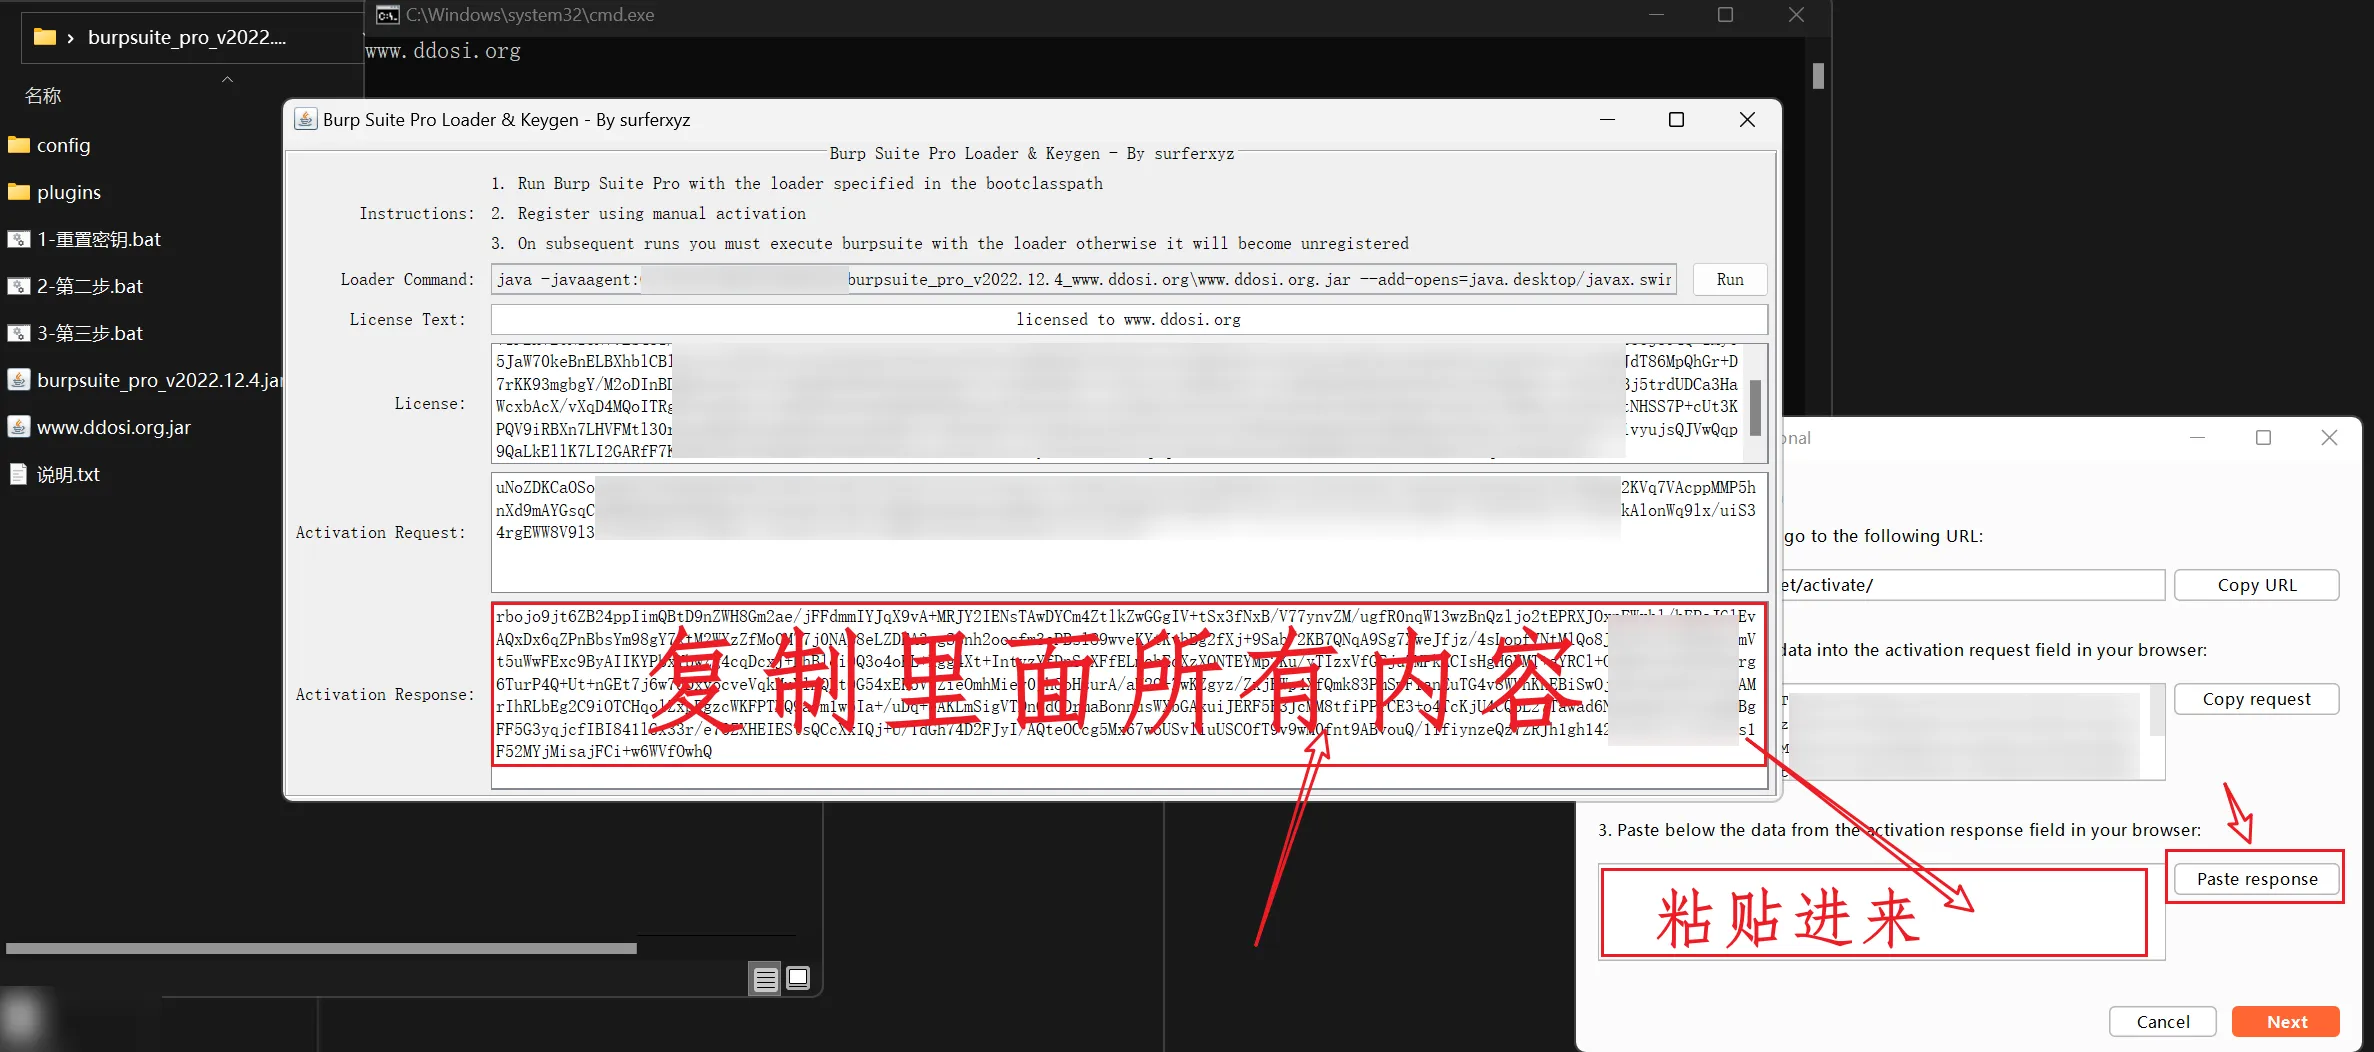Click the sort arrow above 名称 column
This screenshot has height=1052, width=2374.
(227, 79)
